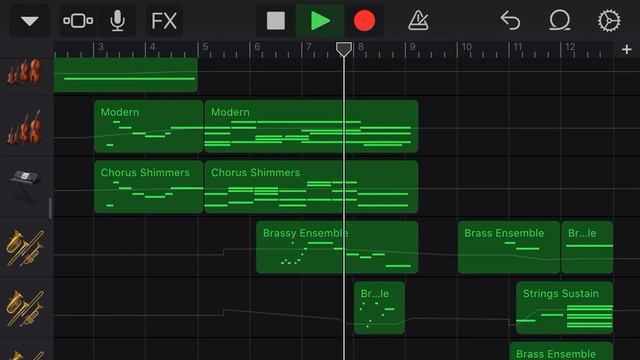Select the Strings Sustain region

coord(564,307)
